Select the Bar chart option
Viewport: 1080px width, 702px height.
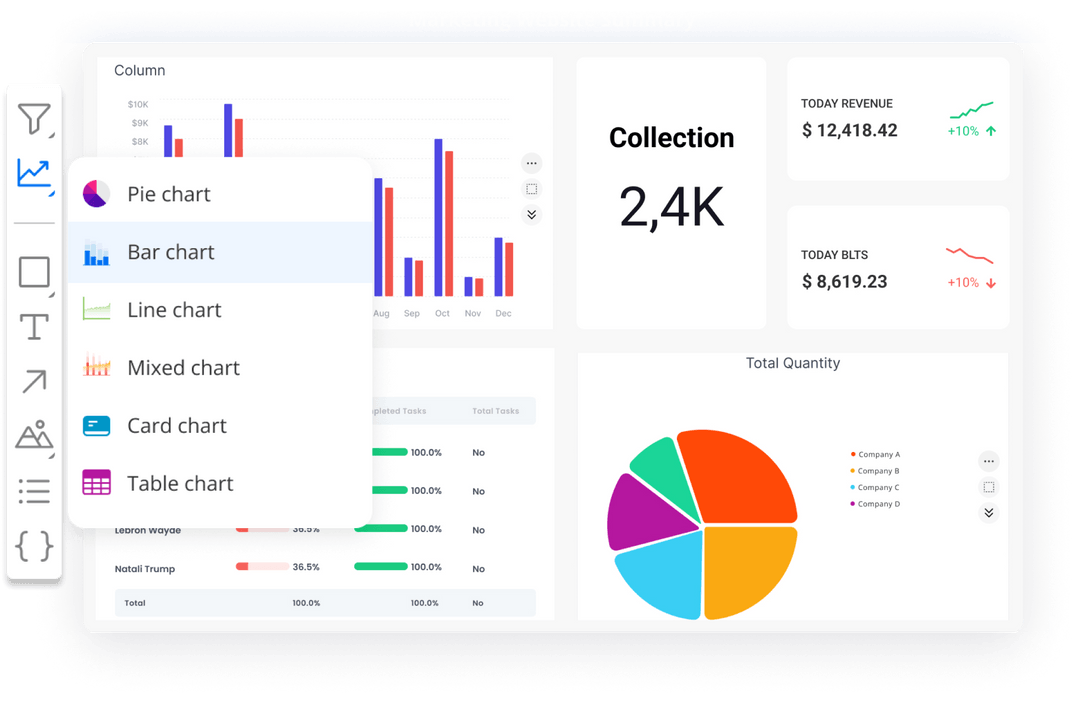point(169,253)
